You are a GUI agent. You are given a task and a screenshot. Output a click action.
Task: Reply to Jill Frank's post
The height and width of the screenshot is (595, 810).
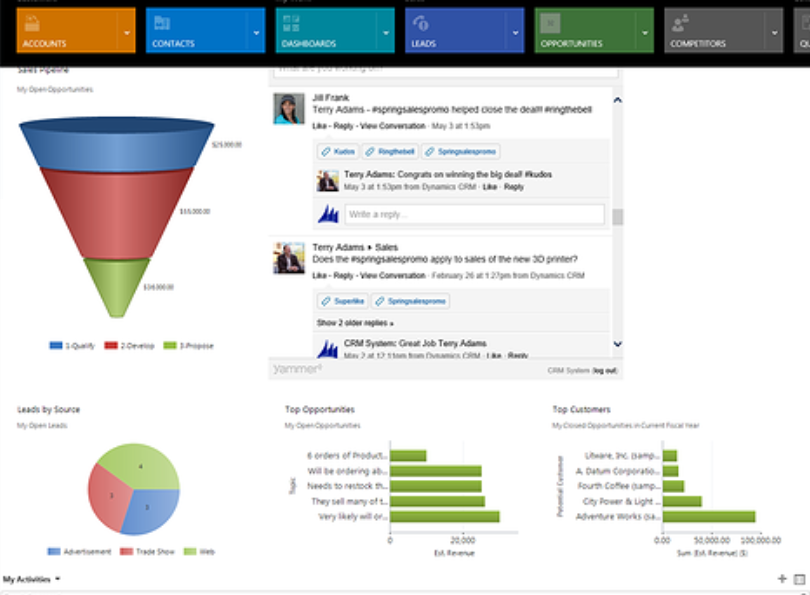pyautogui.click(x=344, y=126)
